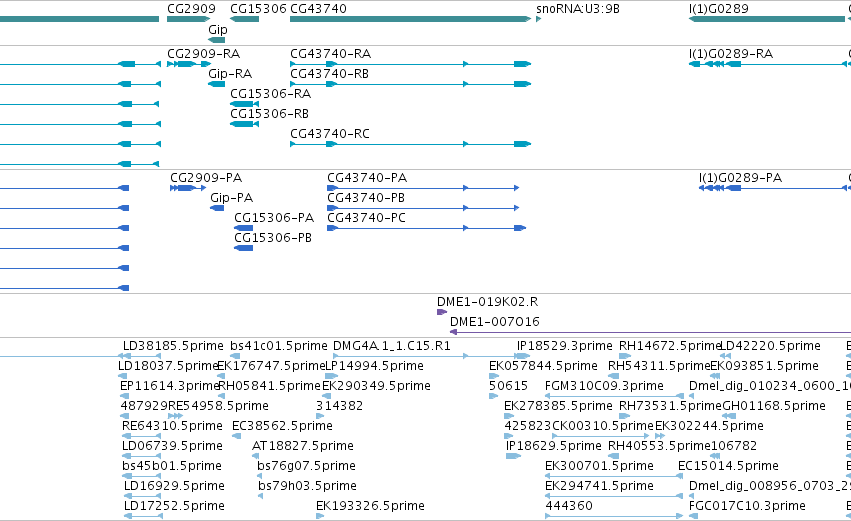Select the CG43740 gene bar

pos(410,19)
